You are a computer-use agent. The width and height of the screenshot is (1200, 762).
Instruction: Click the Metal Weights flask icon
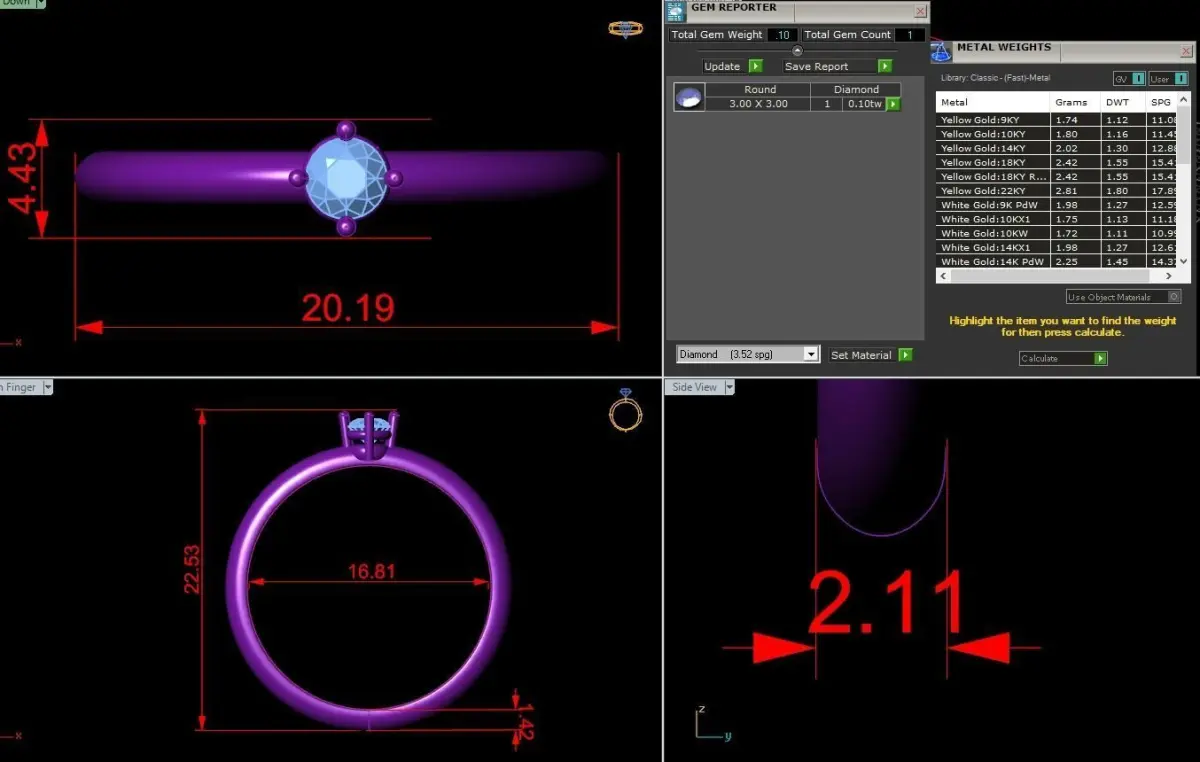tap(940, 52)
